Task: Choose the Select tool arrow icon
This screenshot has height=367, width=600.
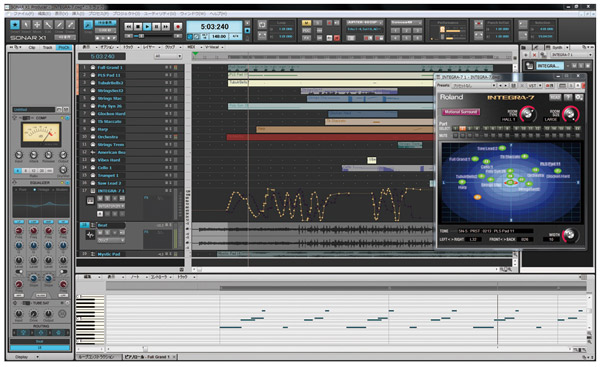Action: 26,25
